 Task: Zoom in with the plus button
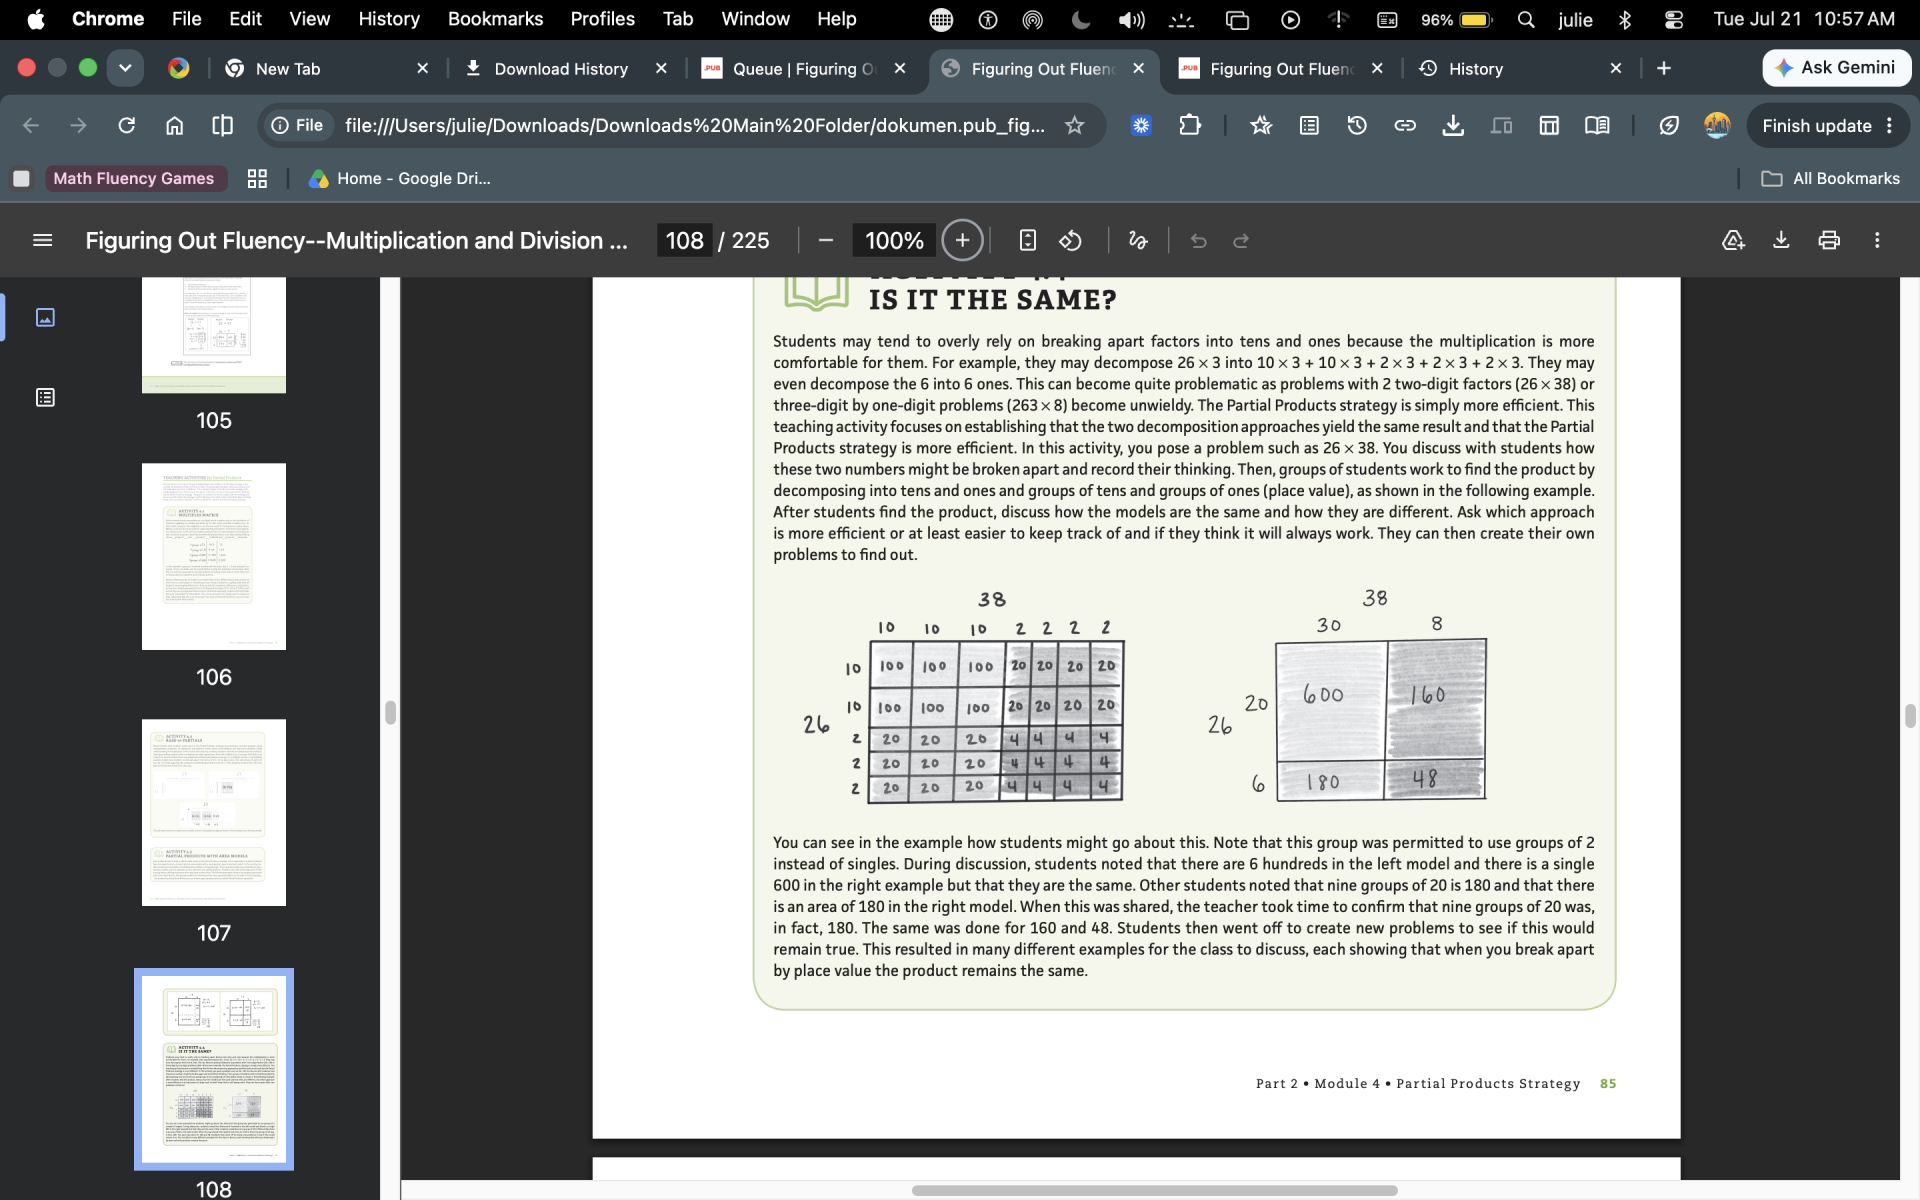pos(962,240)
